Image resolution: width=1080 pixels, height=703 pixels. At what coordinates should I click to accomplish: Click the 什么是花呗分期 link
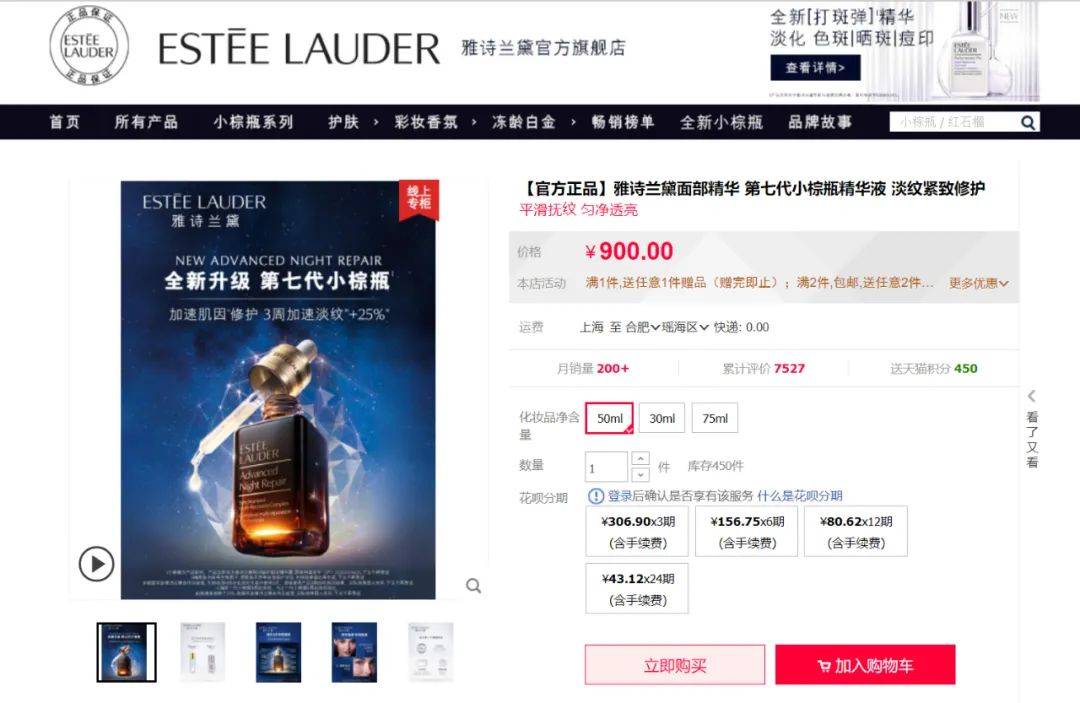pyautogui.click(x=800, y=496)
